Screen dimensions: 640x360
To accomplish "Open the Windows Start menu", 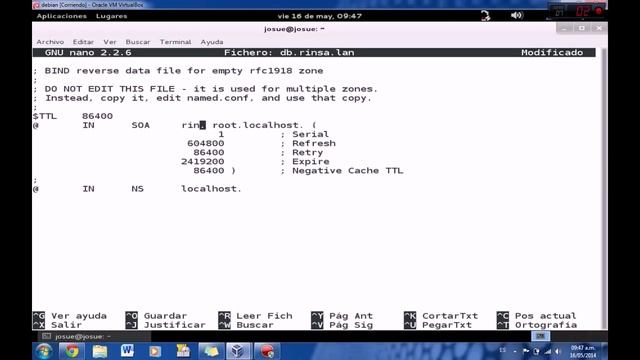I will tap(44, 351).
